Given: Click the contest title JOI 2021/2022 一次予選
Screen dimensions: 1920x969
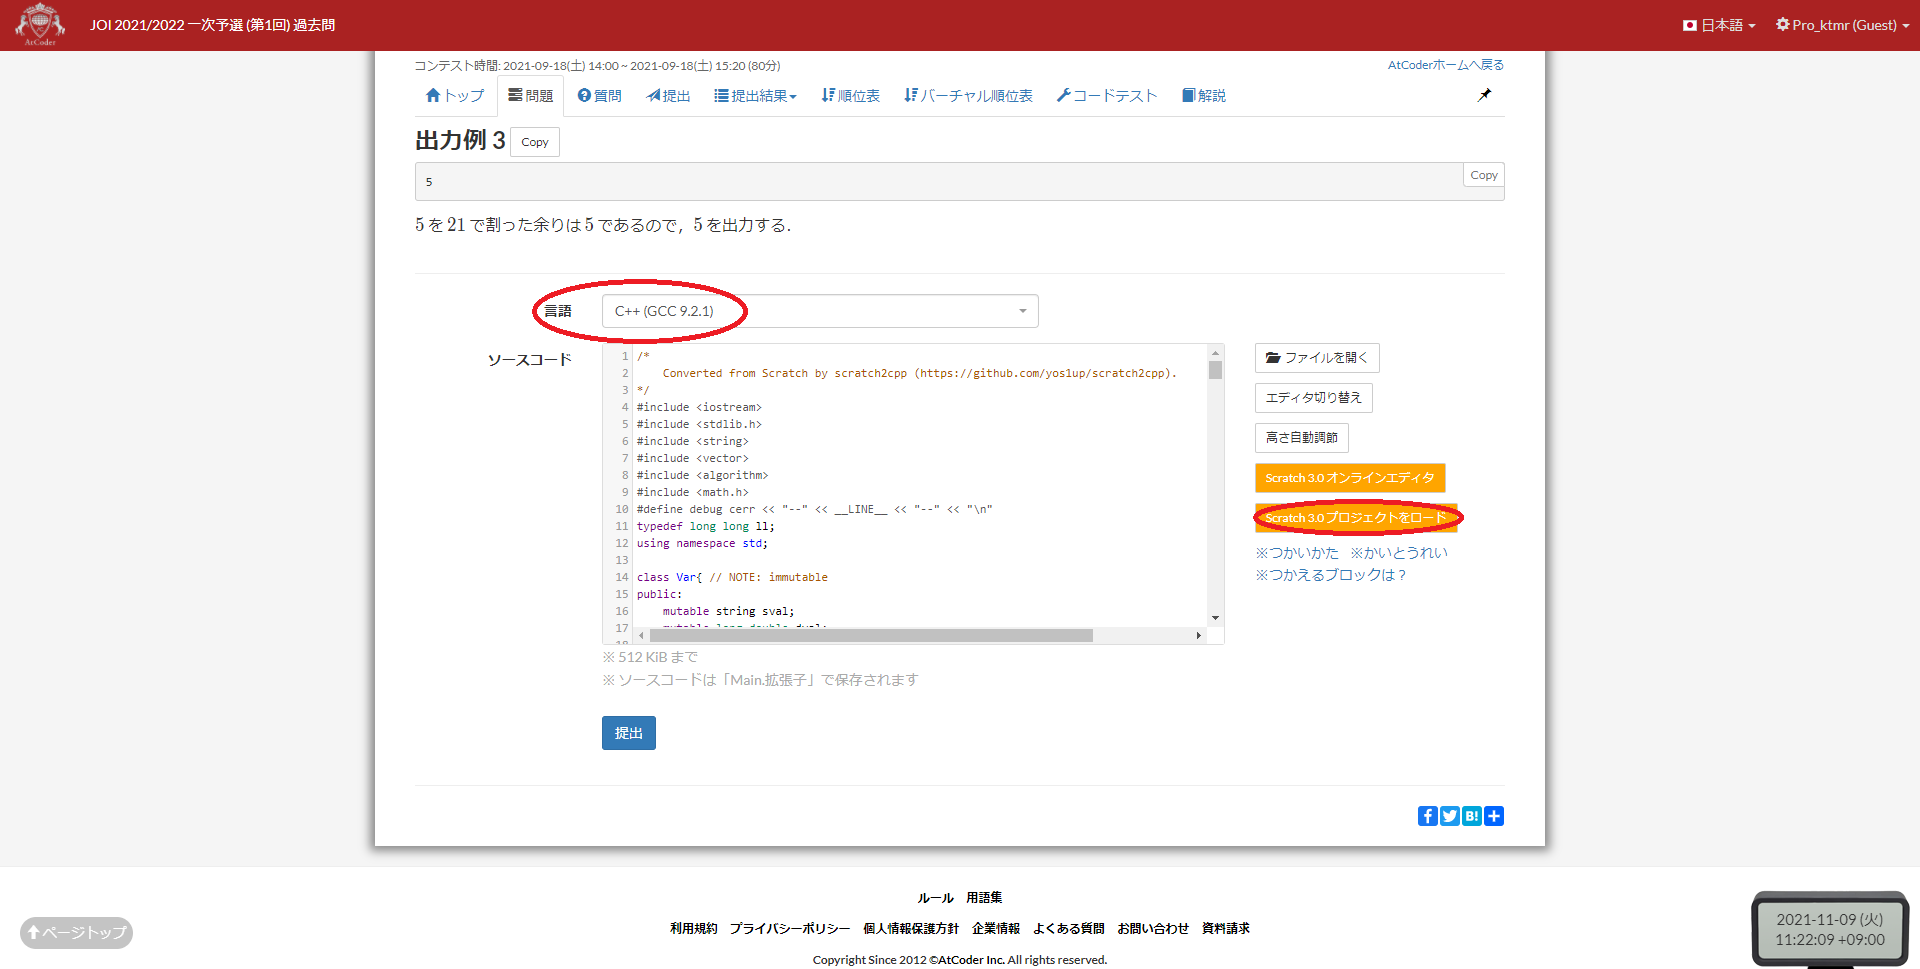Looking at the screenshot, I should point(212,25).
